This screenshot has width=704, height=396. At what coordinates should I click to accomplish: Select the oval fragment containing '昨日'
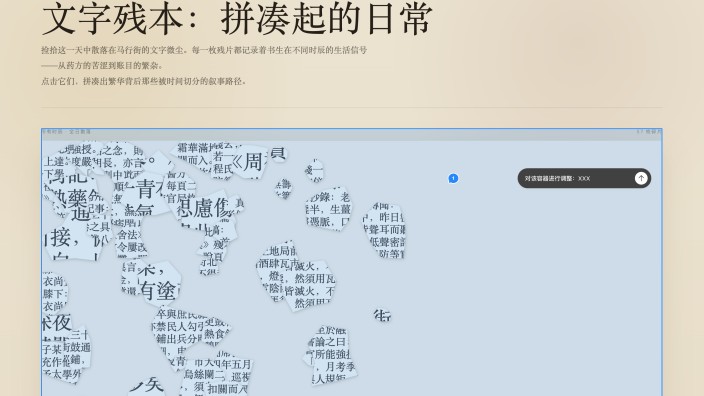[384, 230]
